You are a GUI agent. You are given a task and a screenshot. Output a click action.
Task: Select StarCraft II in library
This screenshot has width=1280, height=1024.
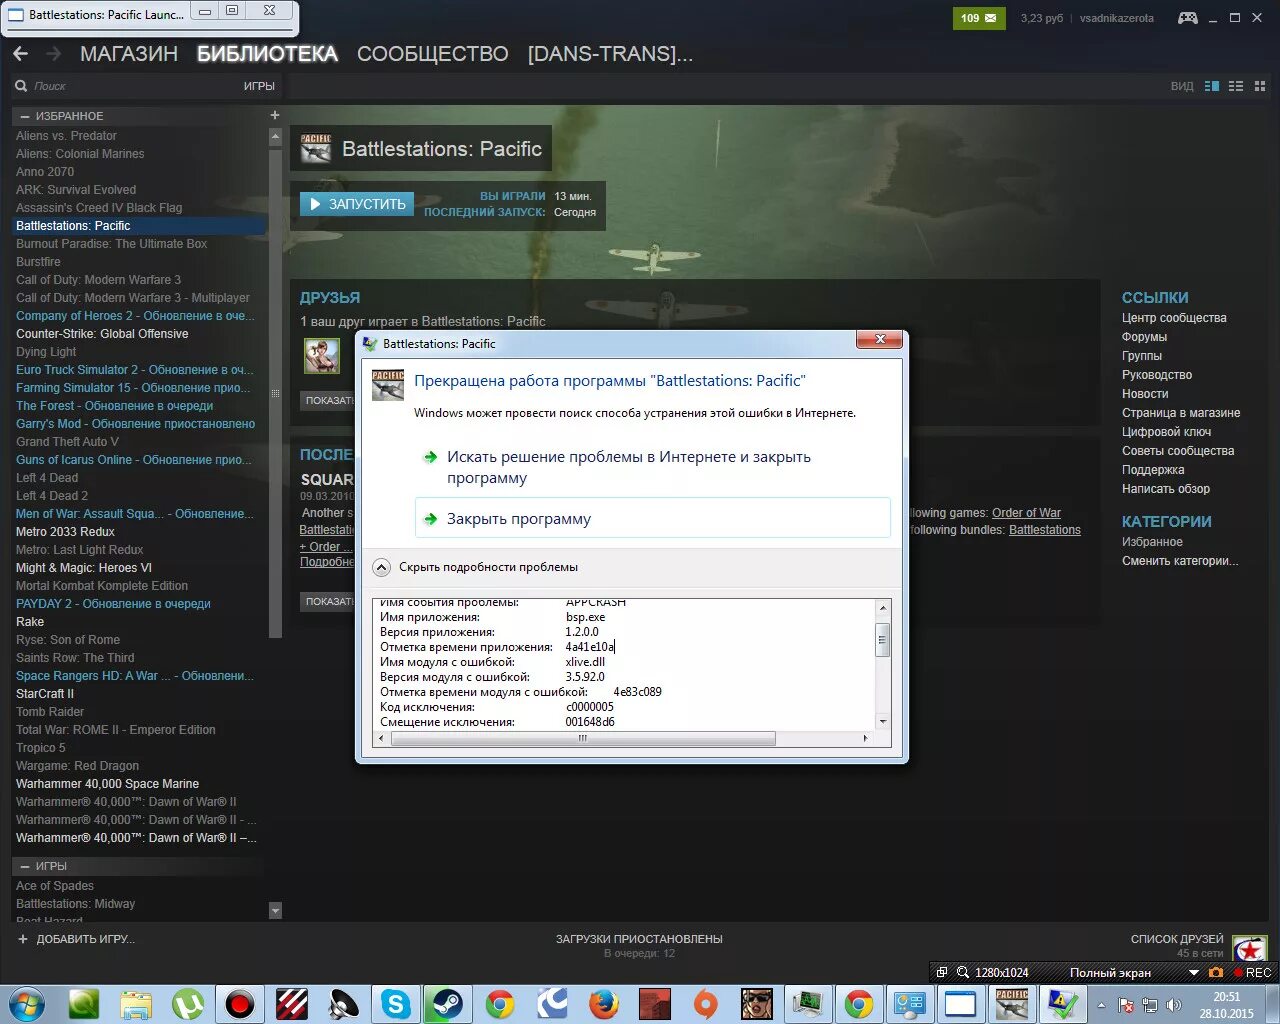(45, 694)
